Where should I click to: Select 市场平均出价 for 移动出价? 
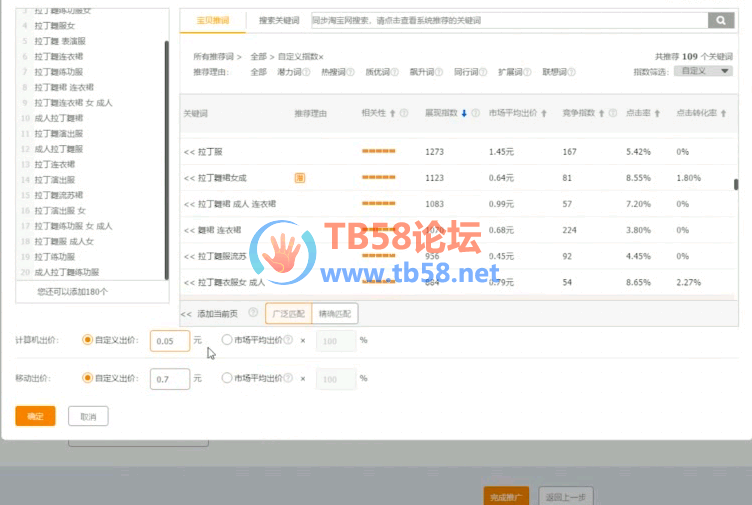(227, 378)
